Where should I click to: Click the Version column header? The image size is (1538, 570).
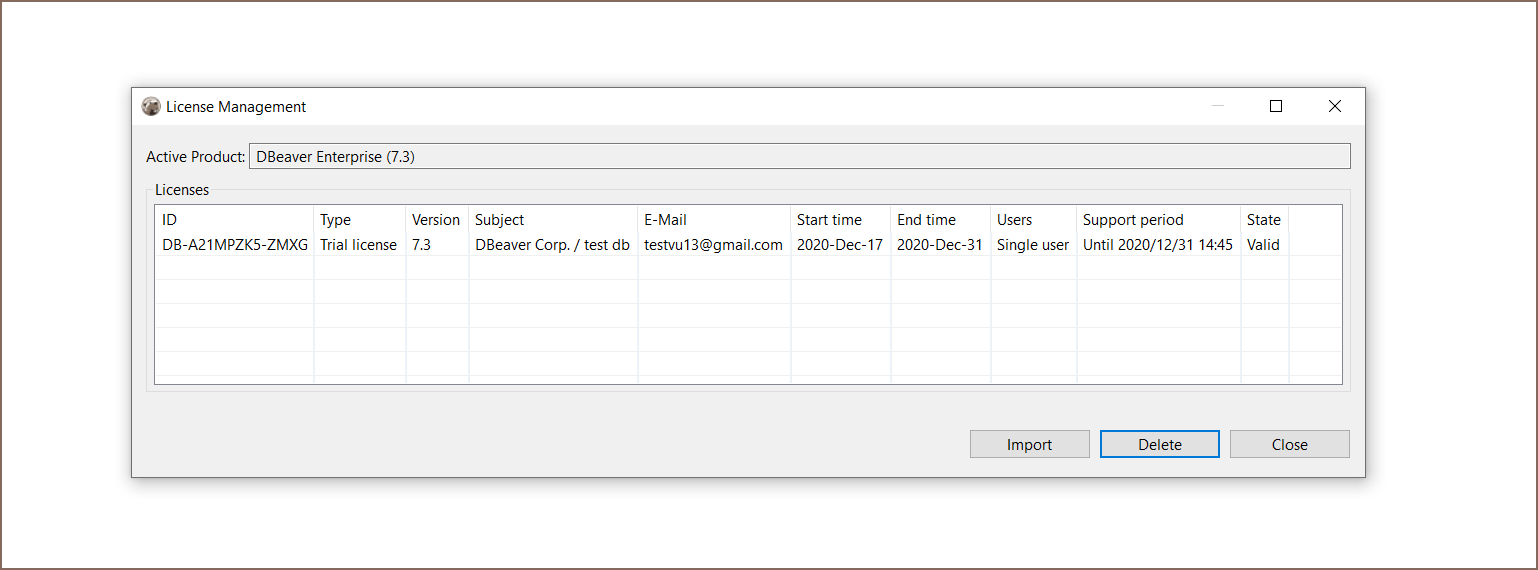tap(436, 220)
